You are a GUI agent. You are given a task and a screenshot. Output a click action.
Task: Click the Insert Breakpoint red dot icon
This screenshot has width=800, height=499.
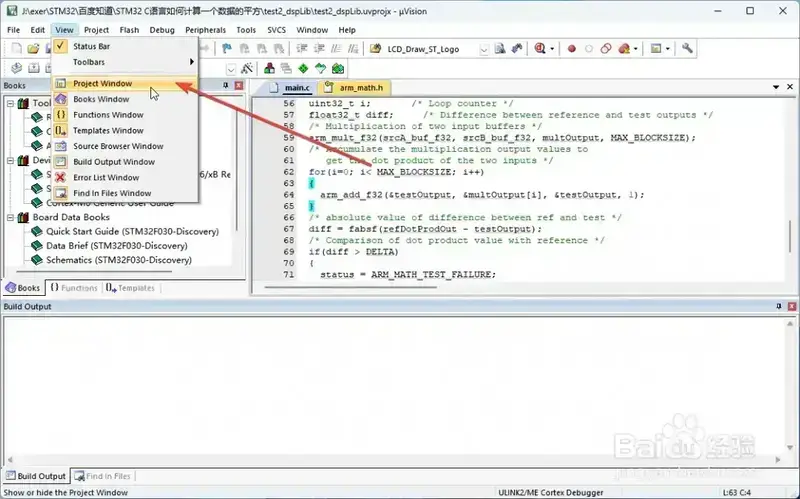coord(572,48)
